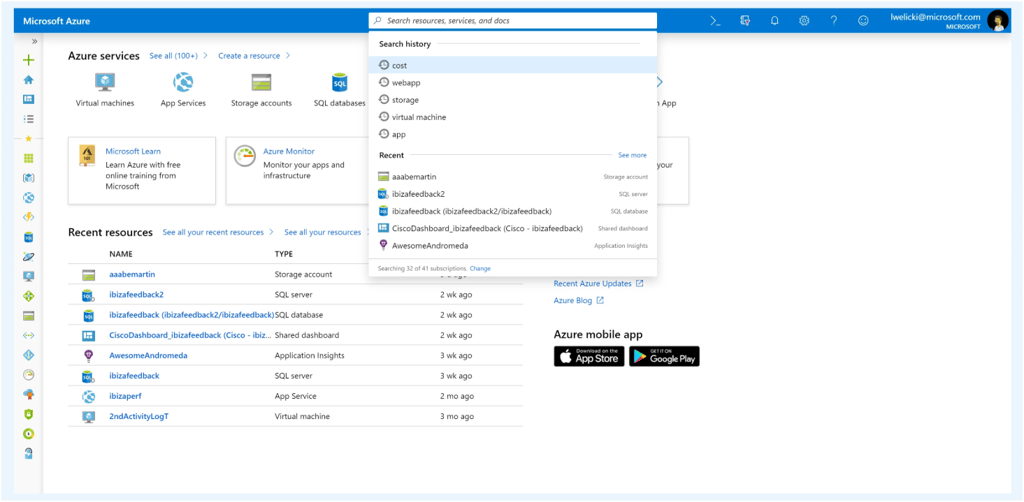Image resolution: width=1024 pixels, height=502 pixels.
Task: Select 'cost' from search history
Action: [513, 65]
